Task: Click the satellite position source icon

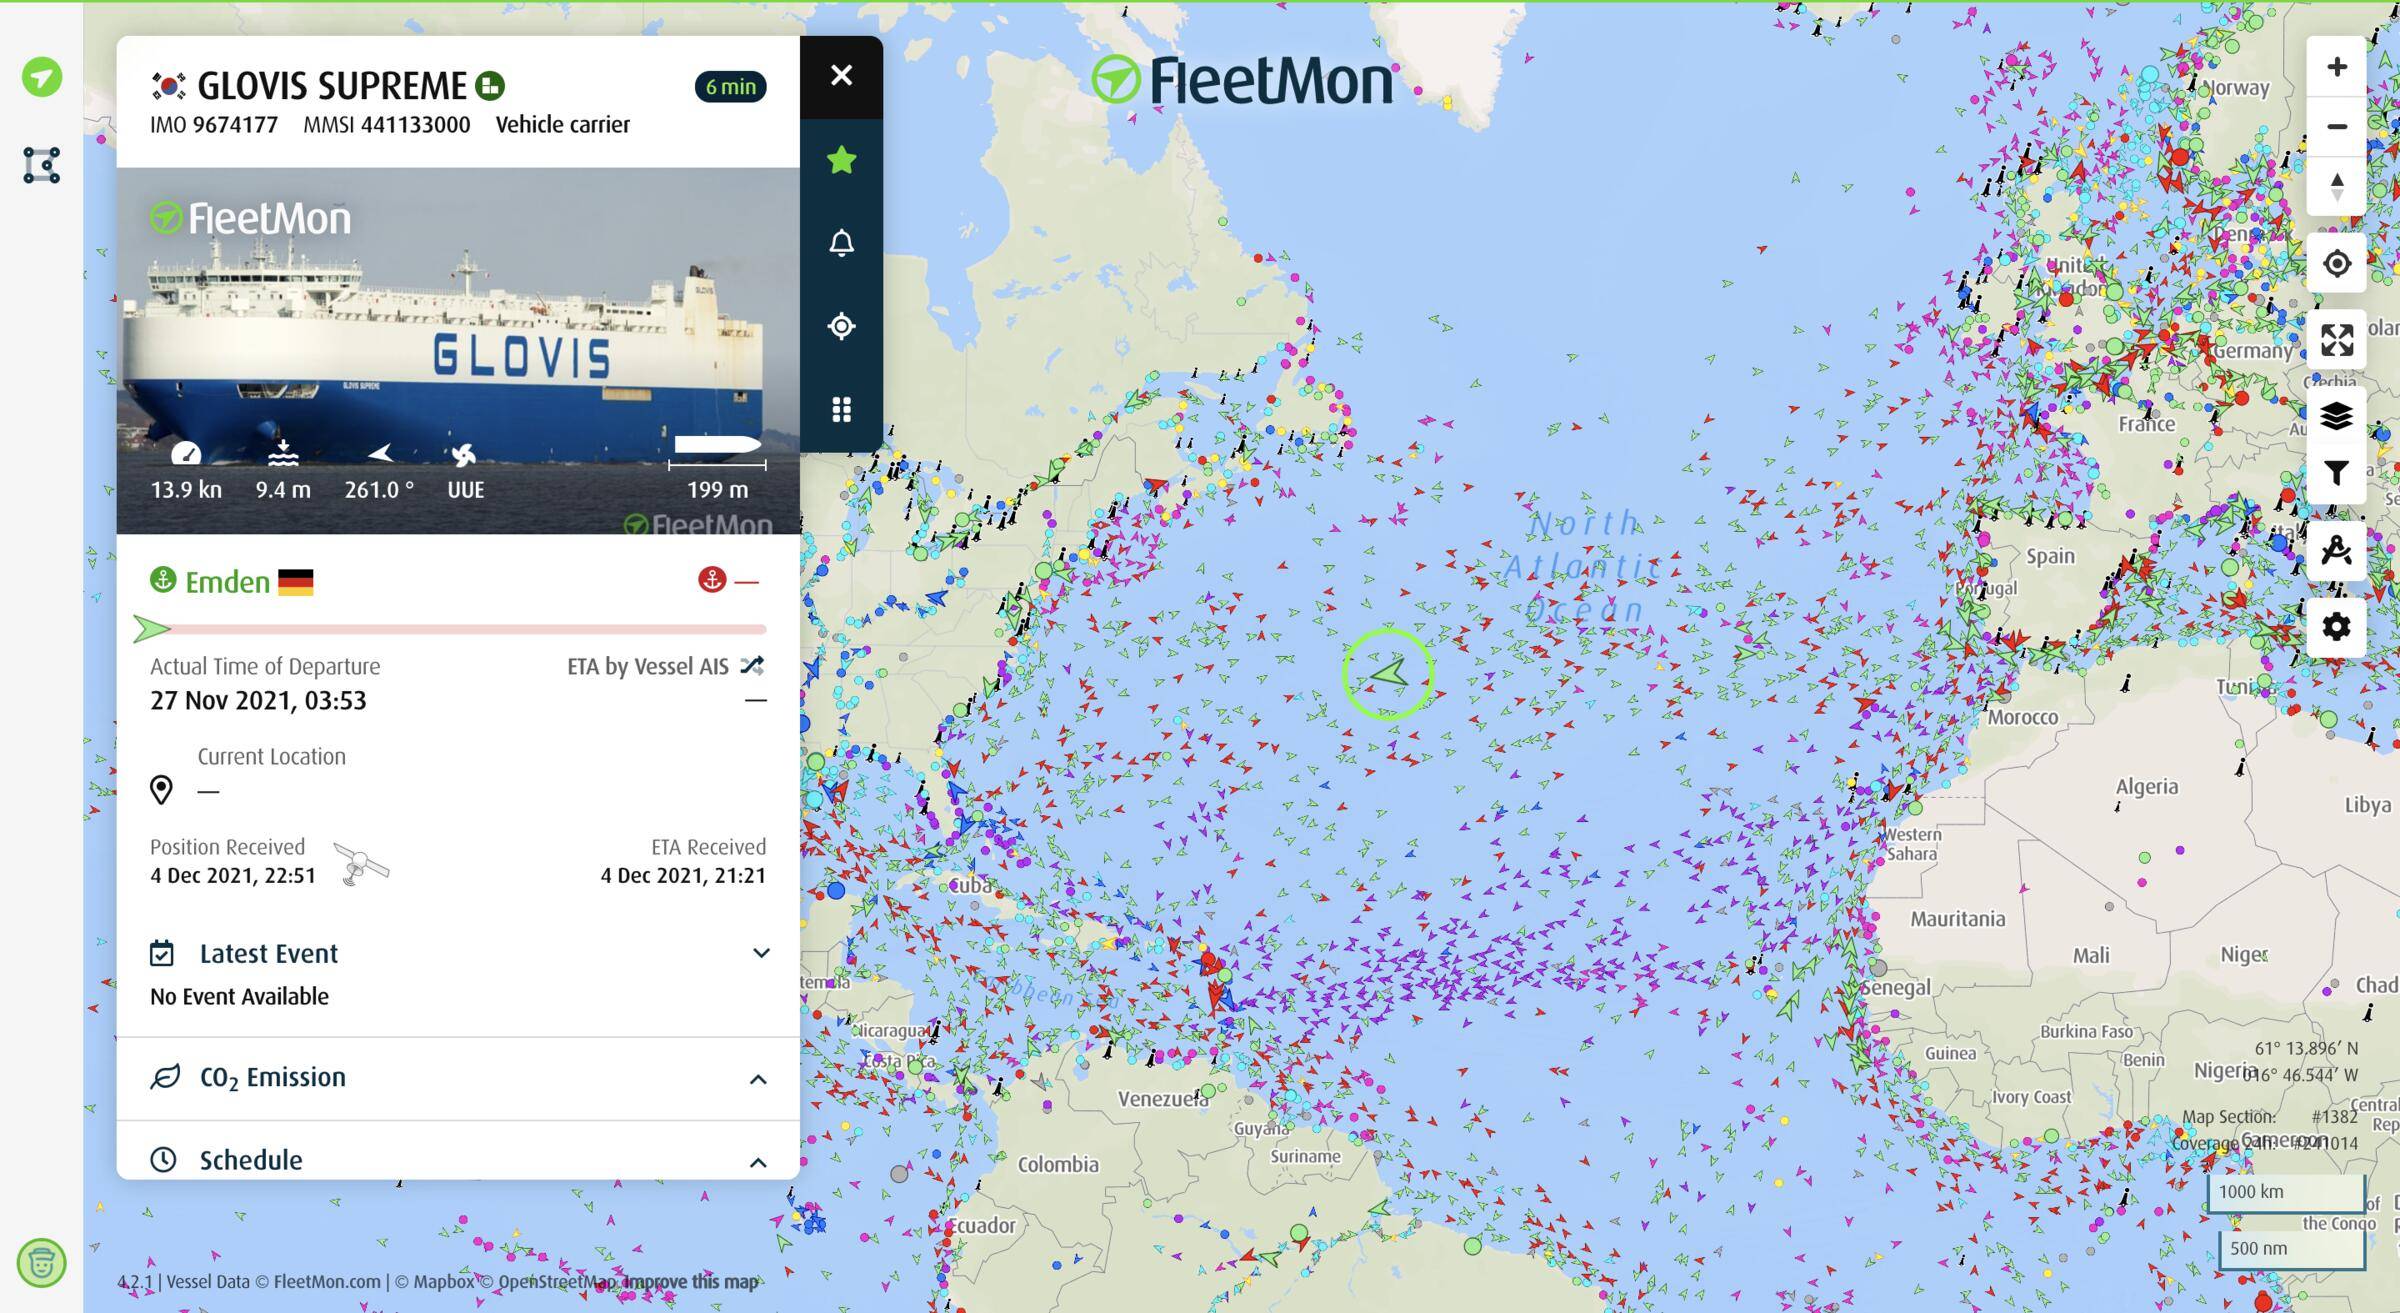Action: click(x=361, y=863)
